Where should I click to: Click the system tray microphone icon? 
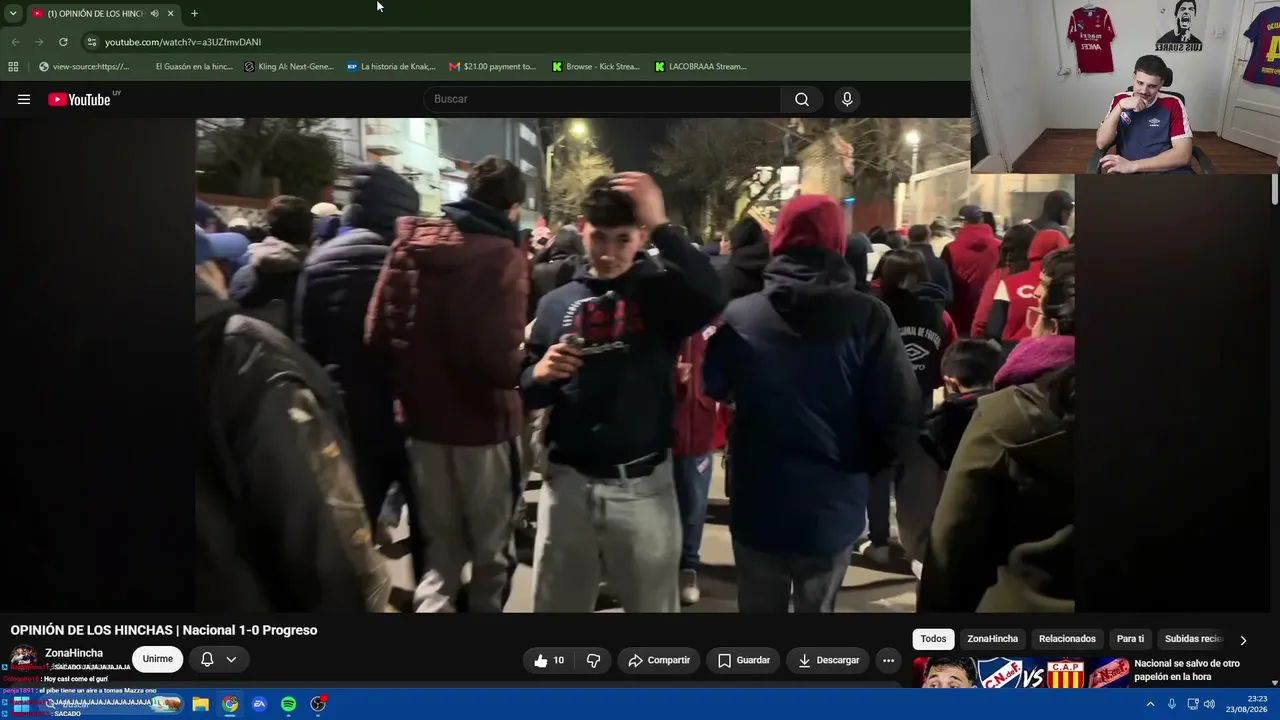[1172, 704]
